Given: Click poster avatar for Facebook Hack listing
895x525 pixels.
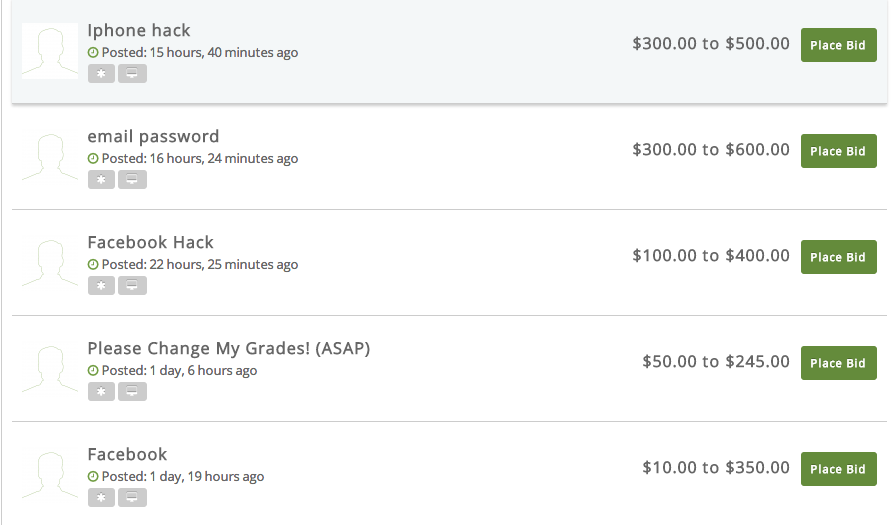Looking at the screenshot, I should tap(50, 262).
